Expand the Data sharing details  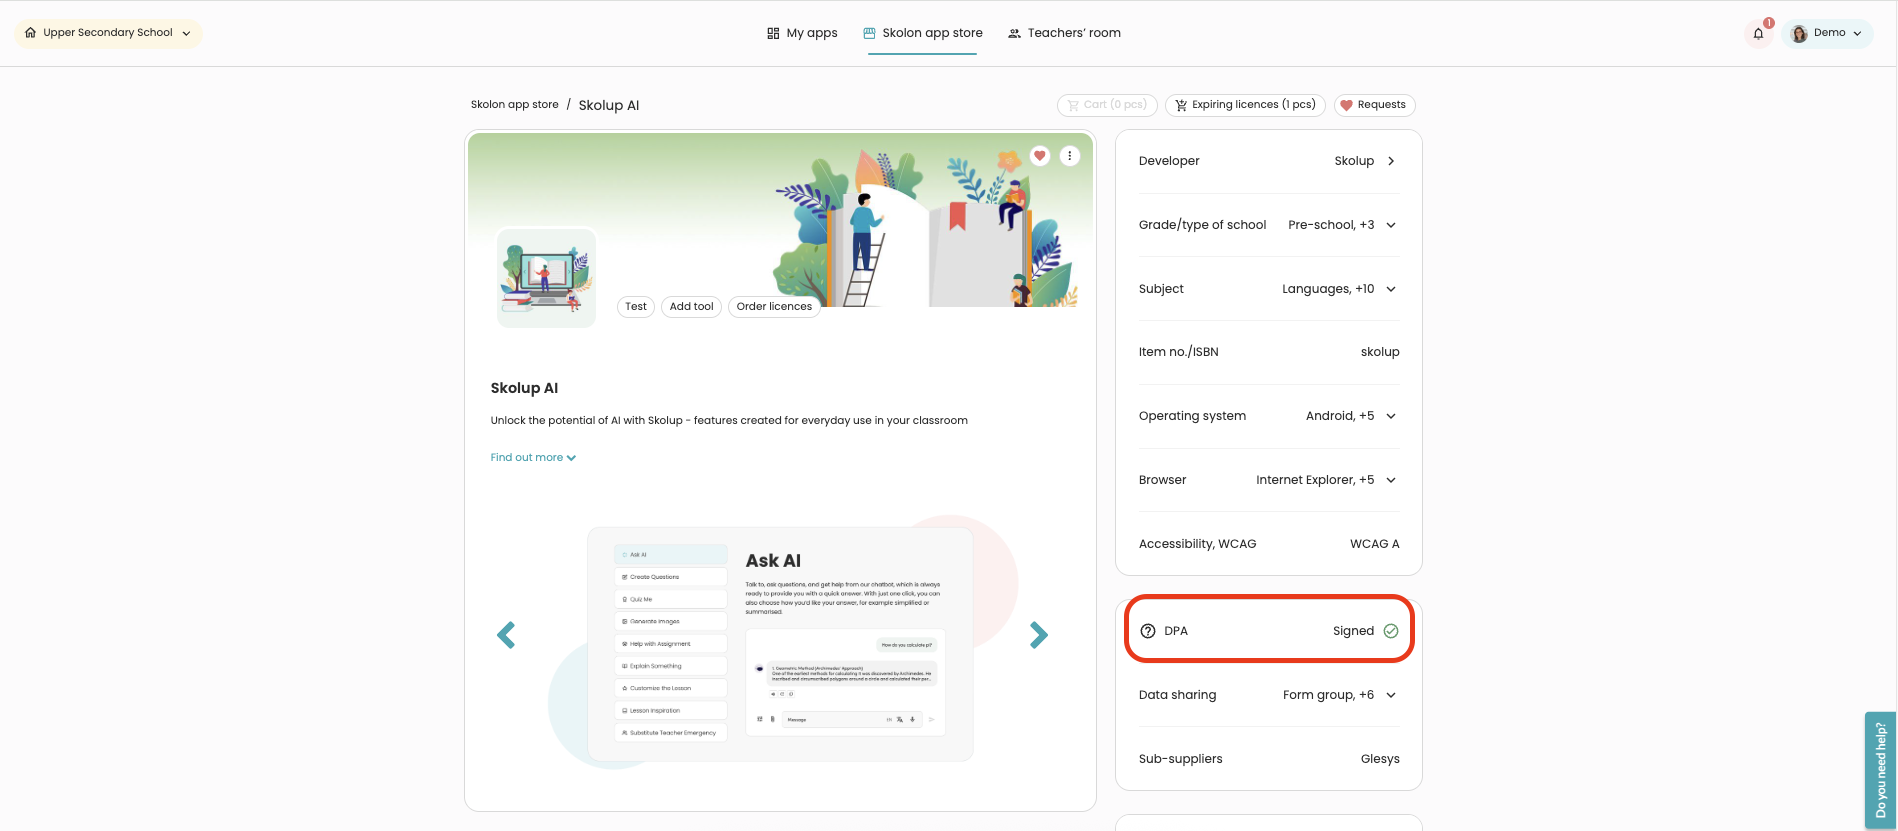tap(1390, 695)
